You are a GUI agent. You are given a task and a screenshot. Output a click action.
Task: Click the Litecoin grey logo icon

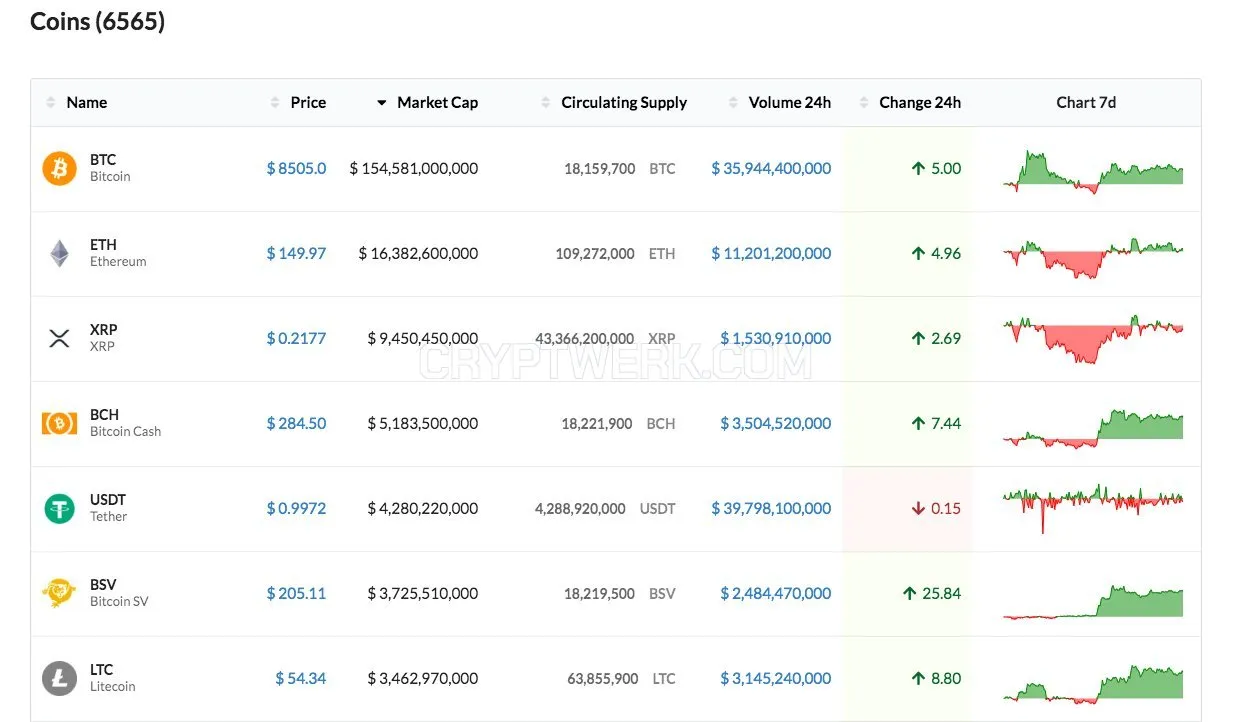[59, 678]
